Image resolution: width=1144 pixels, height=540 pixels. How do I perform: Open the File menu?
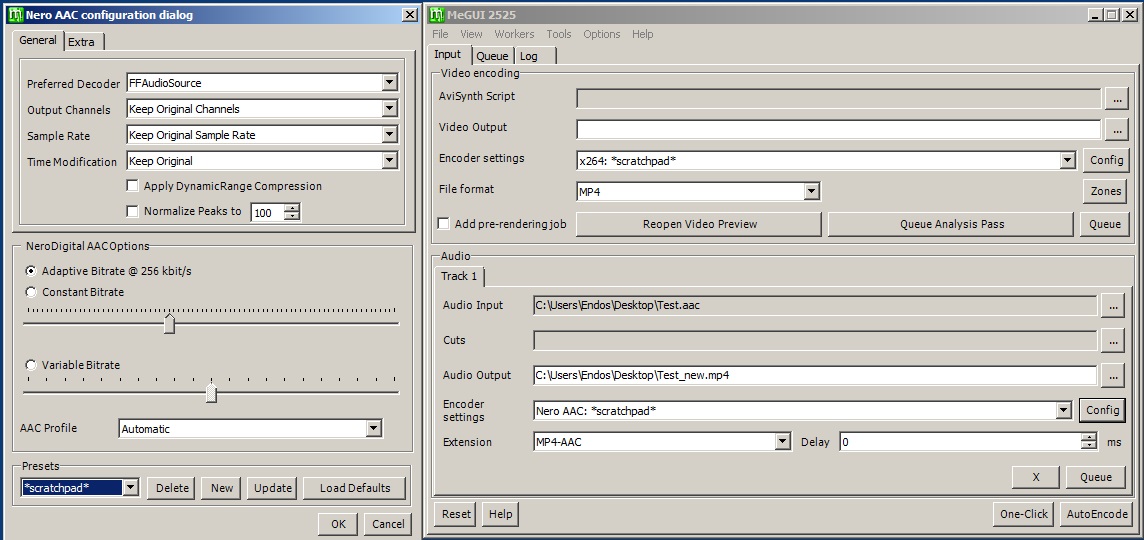click(440, 34)
